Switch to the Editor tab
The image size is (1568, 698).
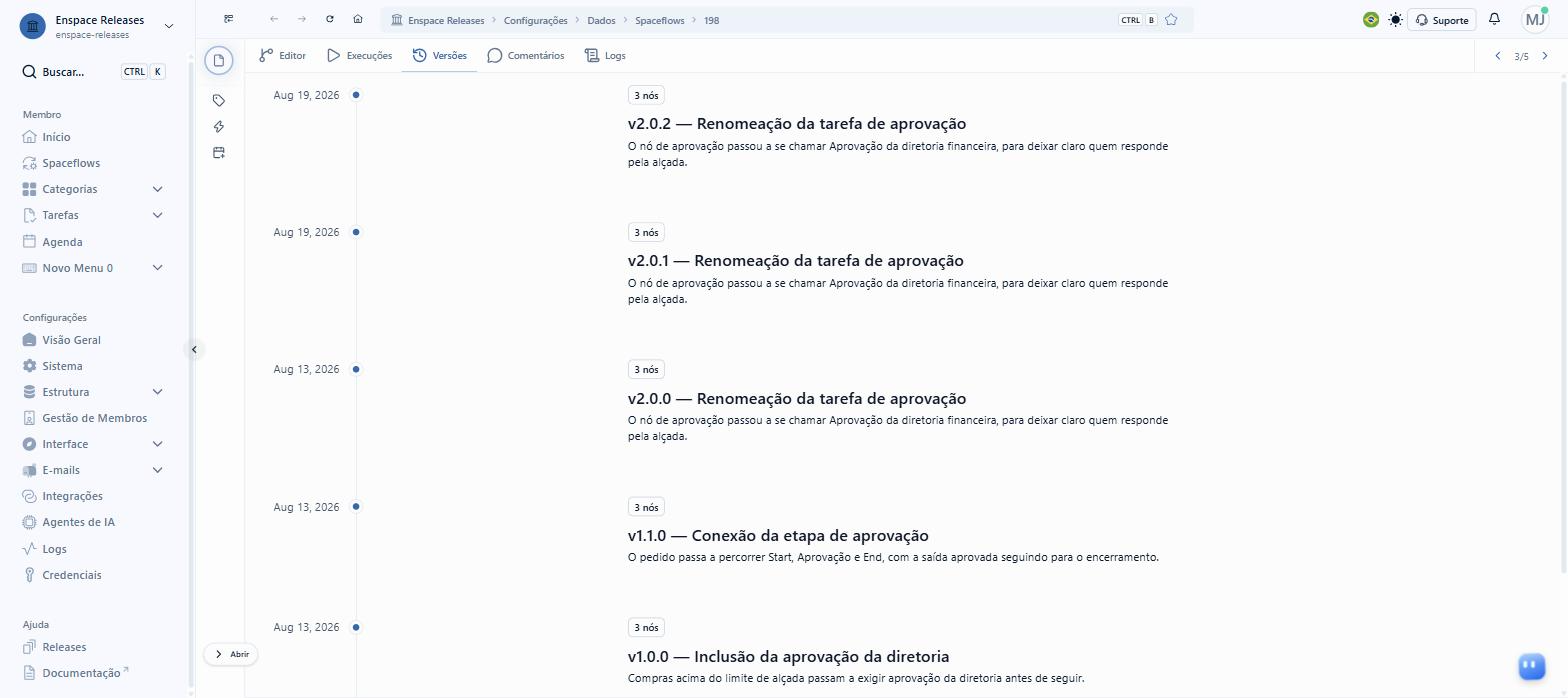coord(282,56)
